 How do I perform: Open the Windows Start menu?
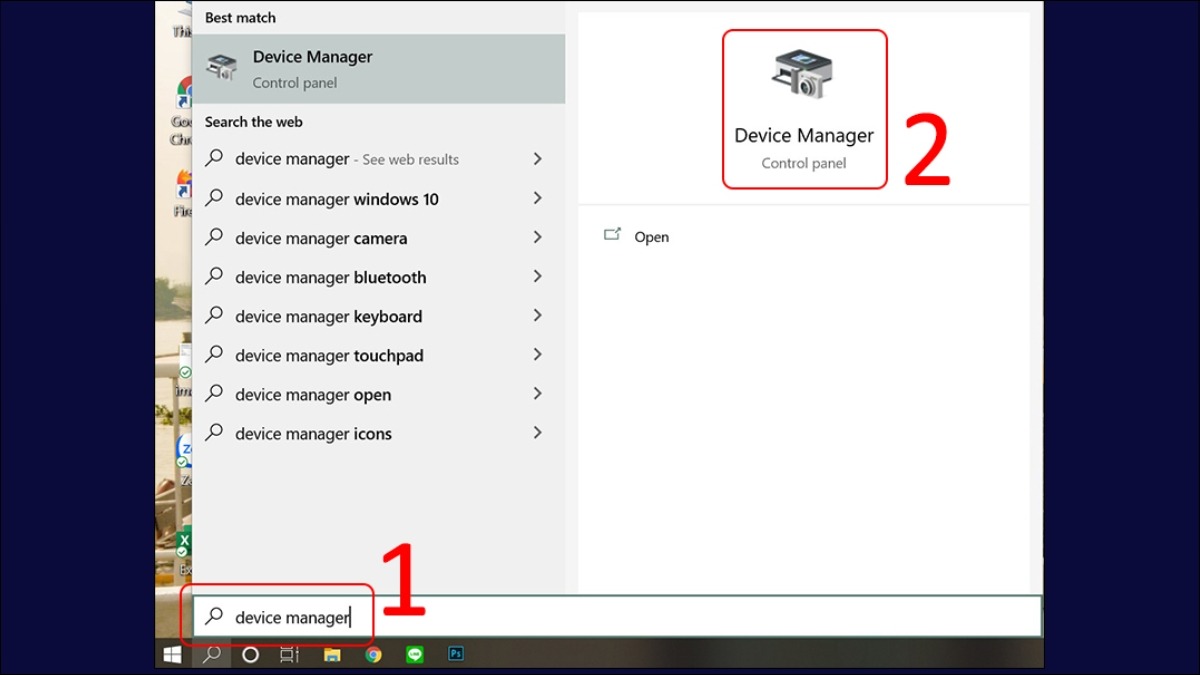point(172,655)
